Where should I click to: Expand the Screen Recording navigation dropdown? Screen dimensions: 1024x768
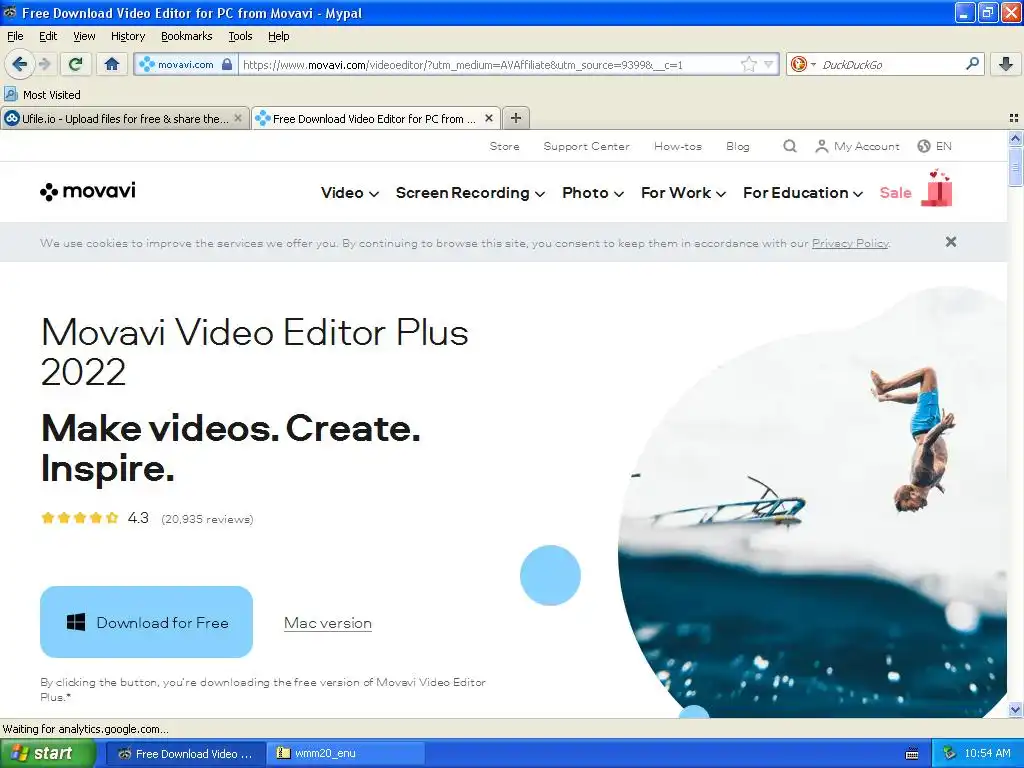tap(470, 193)
